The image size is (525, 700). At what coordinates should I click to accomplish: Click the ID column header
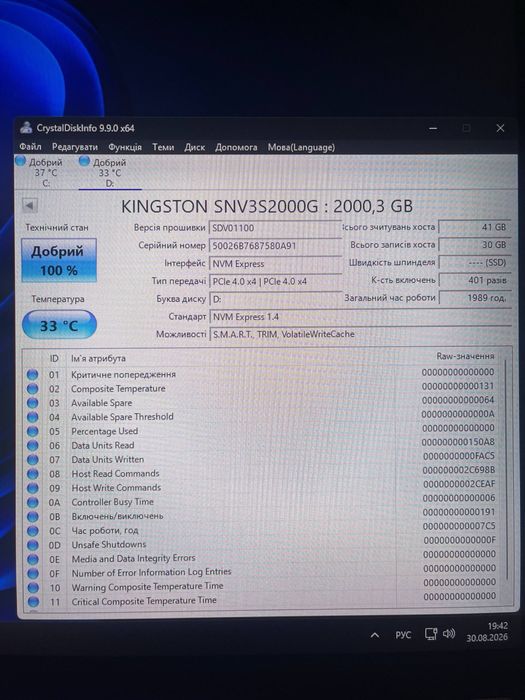(x=54, y=358)
